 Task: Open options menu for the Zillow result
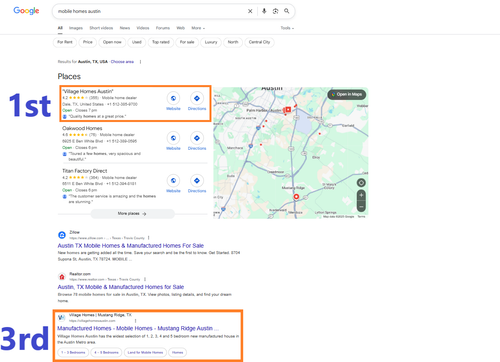pos(148,238)
